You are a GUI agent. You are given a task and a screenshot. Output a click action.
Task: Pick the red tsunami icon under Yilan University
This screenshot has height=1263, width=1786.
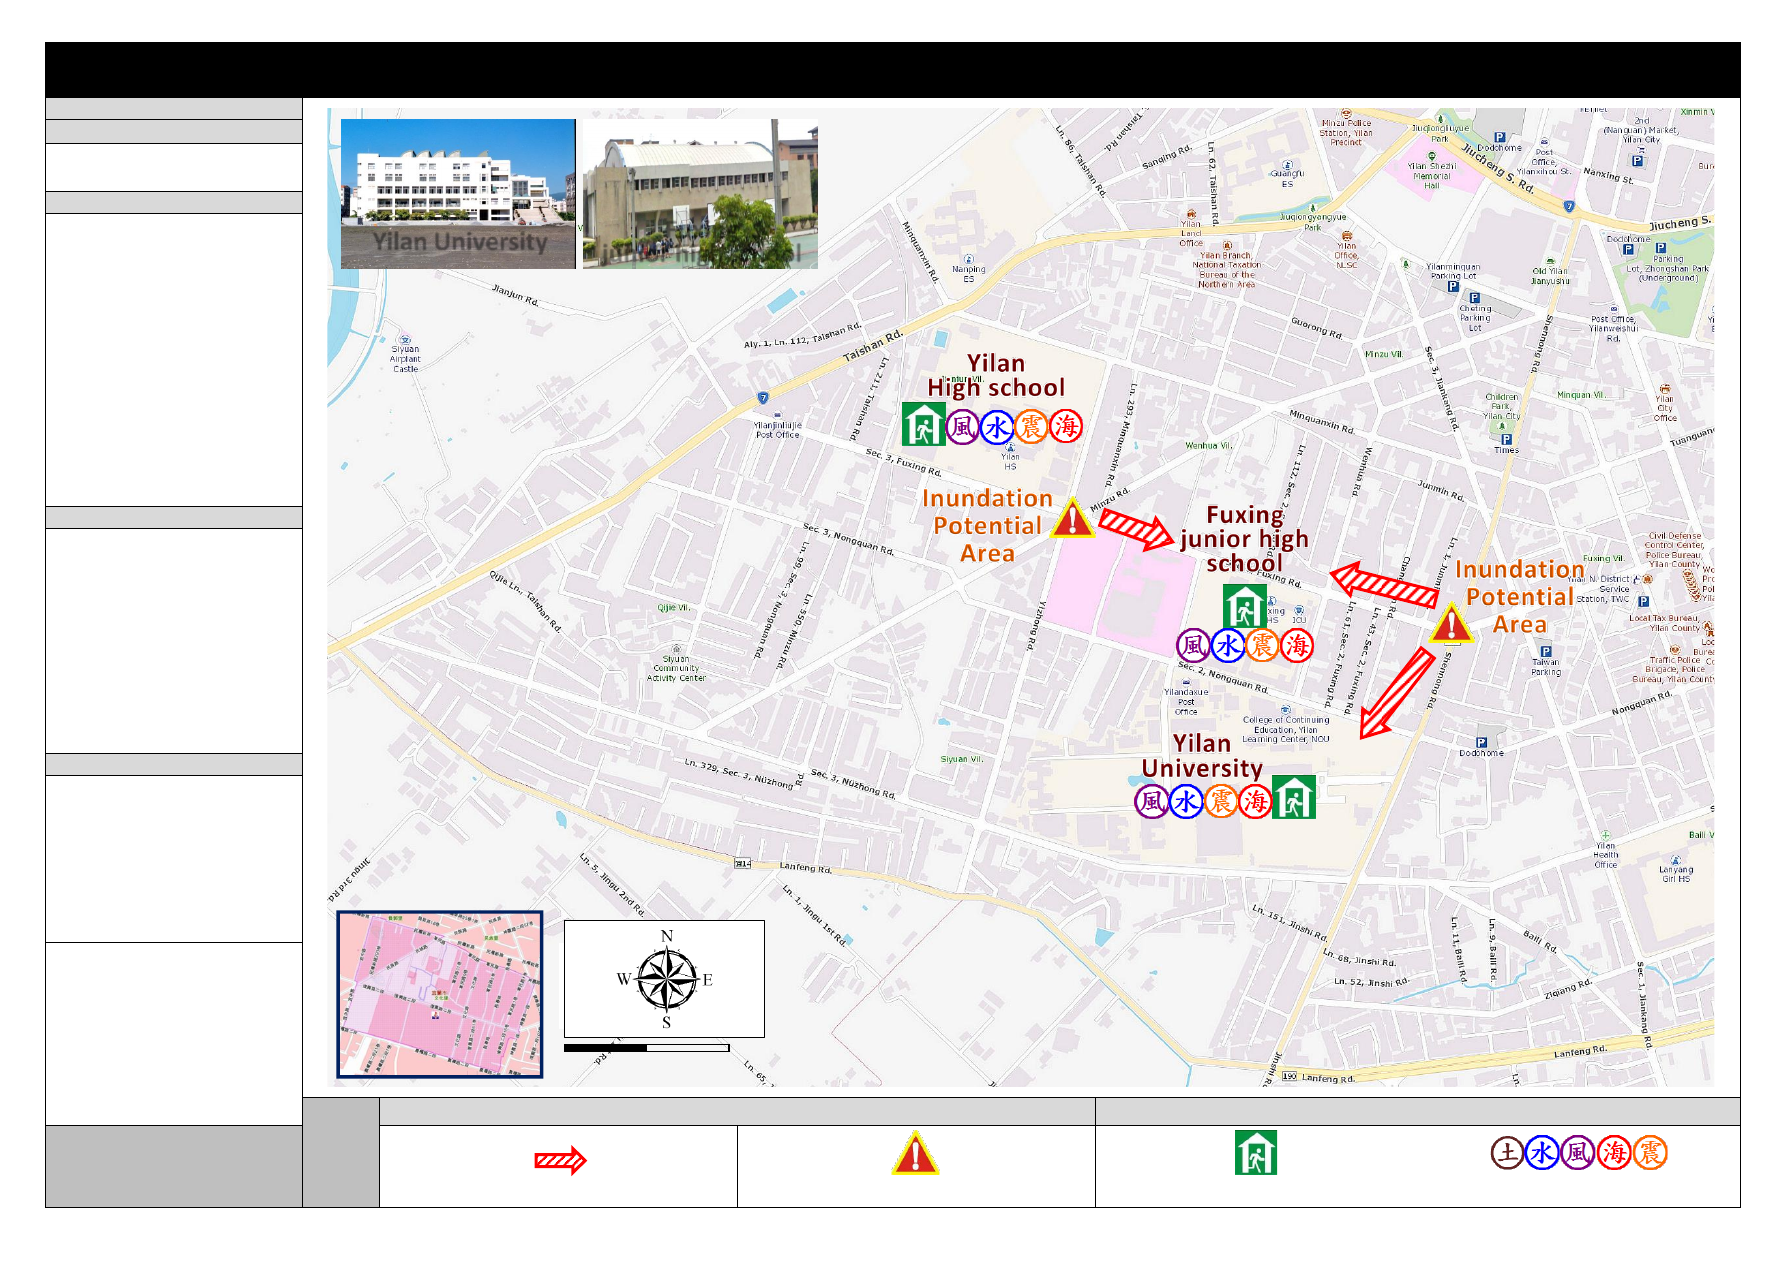tap(1256, 801)
